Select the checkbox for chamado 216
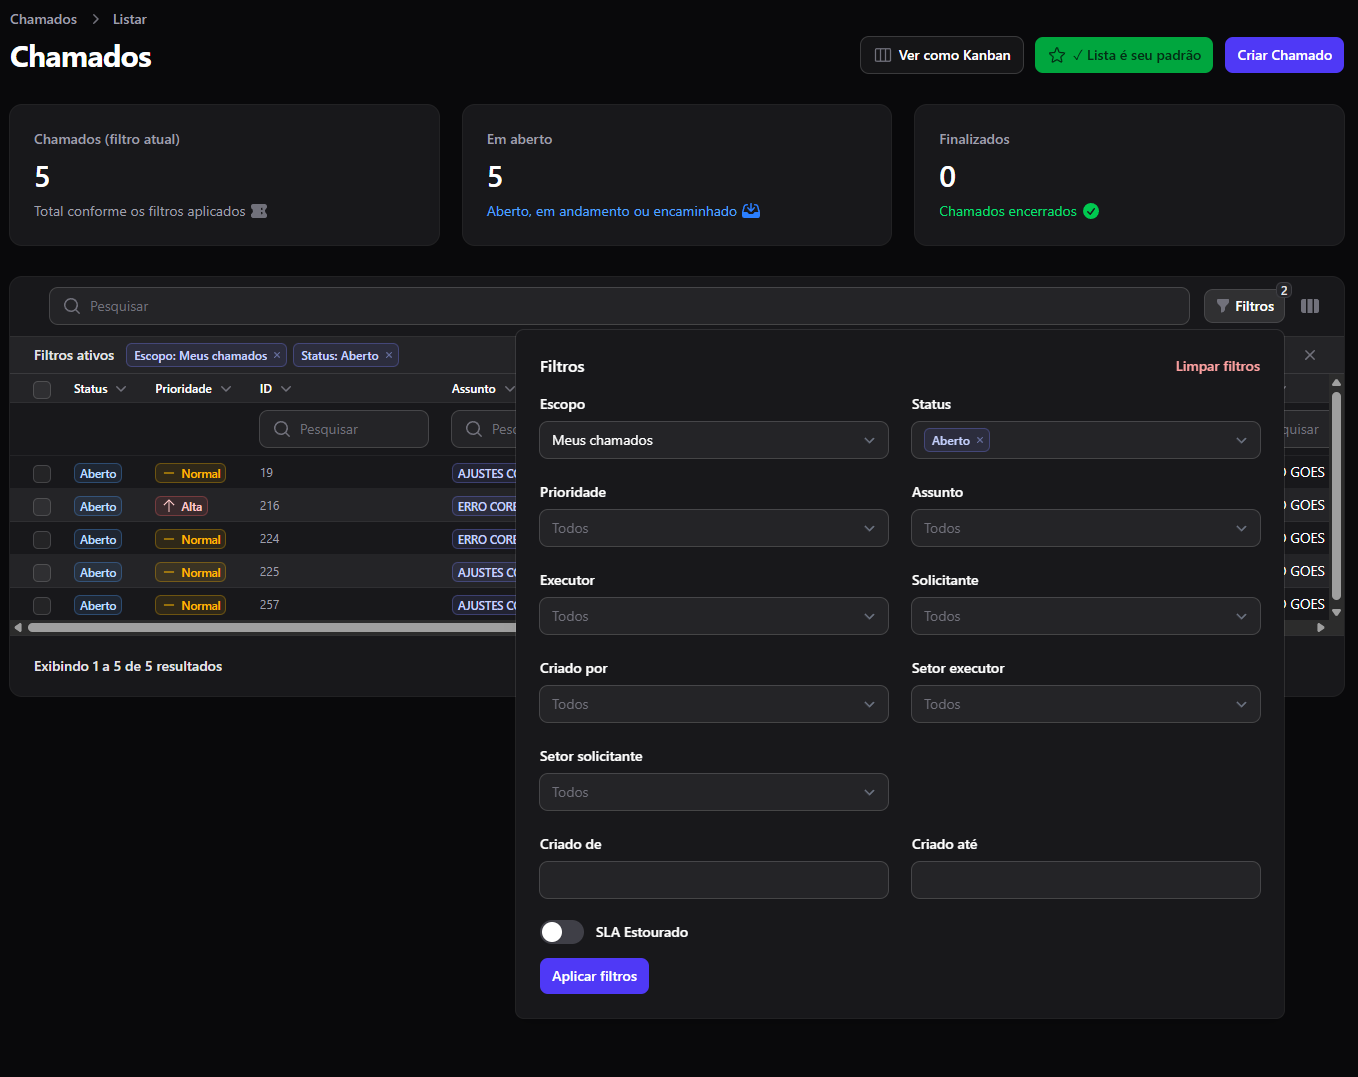1358x1077 pixels. [42, 506]
